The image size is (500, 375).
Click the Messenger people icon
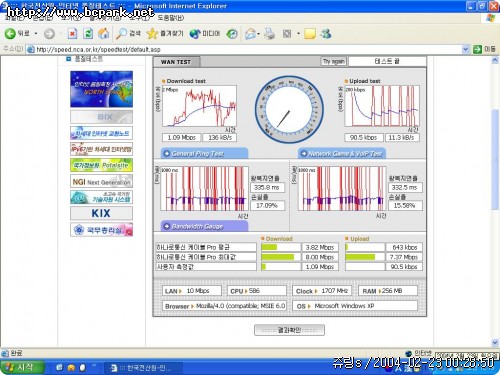pos(326,33)
